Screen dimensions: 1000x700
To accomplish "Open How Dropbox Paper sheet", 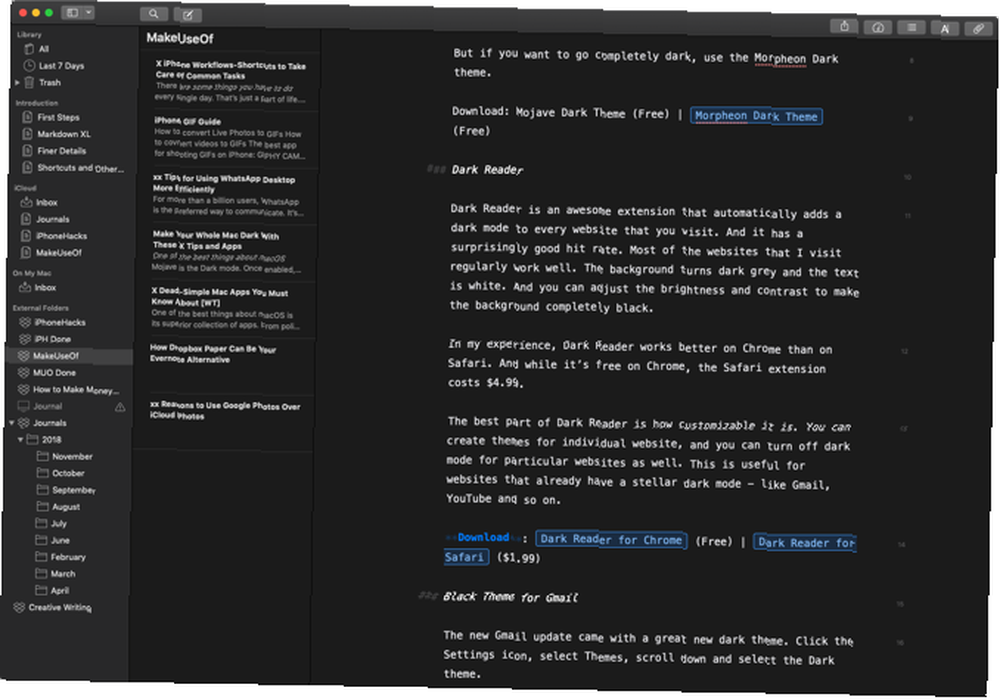I will (x=224, y=365).
